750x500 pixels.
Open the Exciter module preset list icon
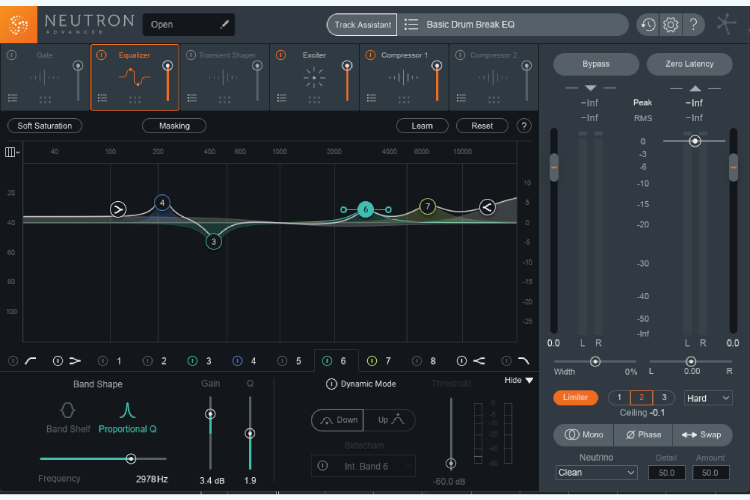point(281,98)
